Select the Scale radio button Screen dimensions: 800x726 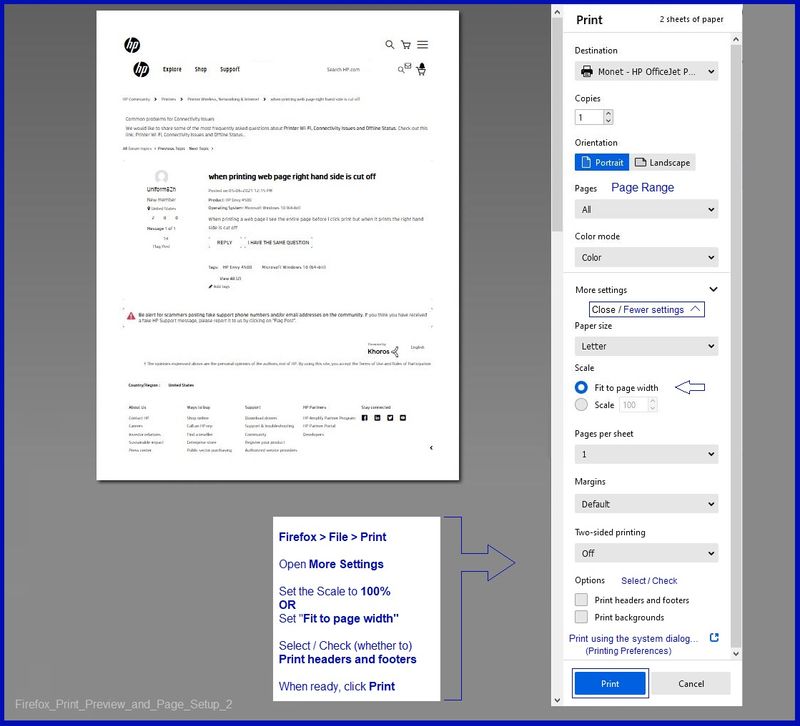click(581, 404)
